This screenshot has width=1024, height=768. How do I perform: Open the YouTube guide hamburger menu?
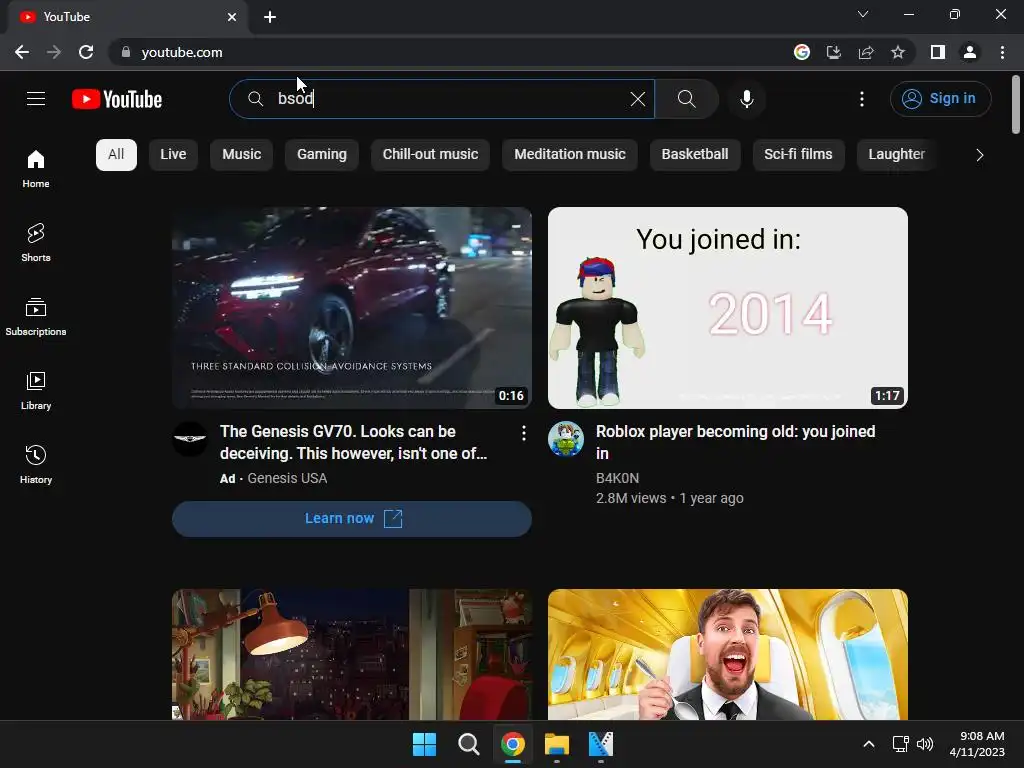pos(36,99)
